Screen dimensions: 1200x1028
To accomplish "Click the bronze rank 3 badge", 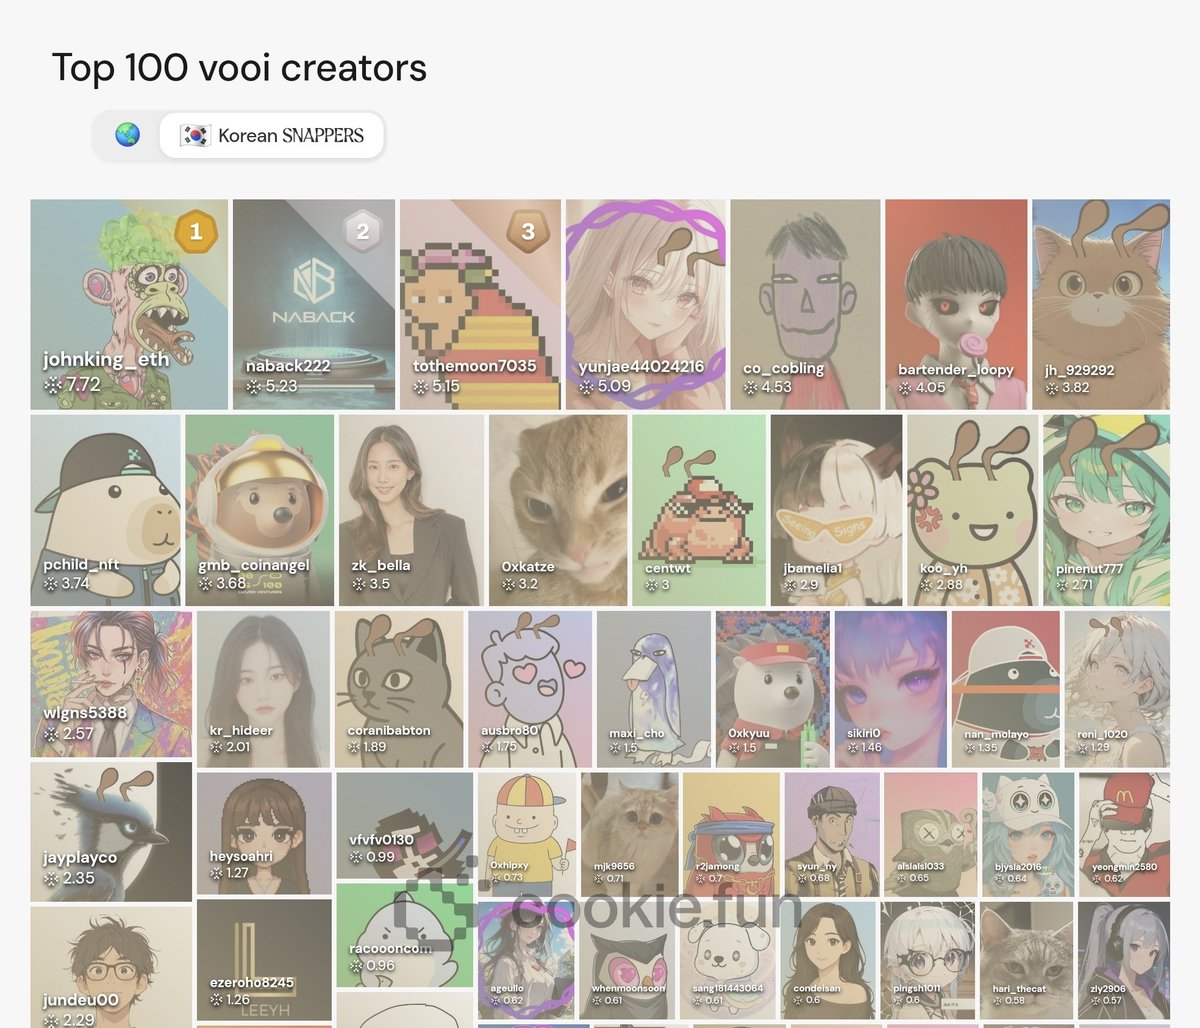I will 527,232.
